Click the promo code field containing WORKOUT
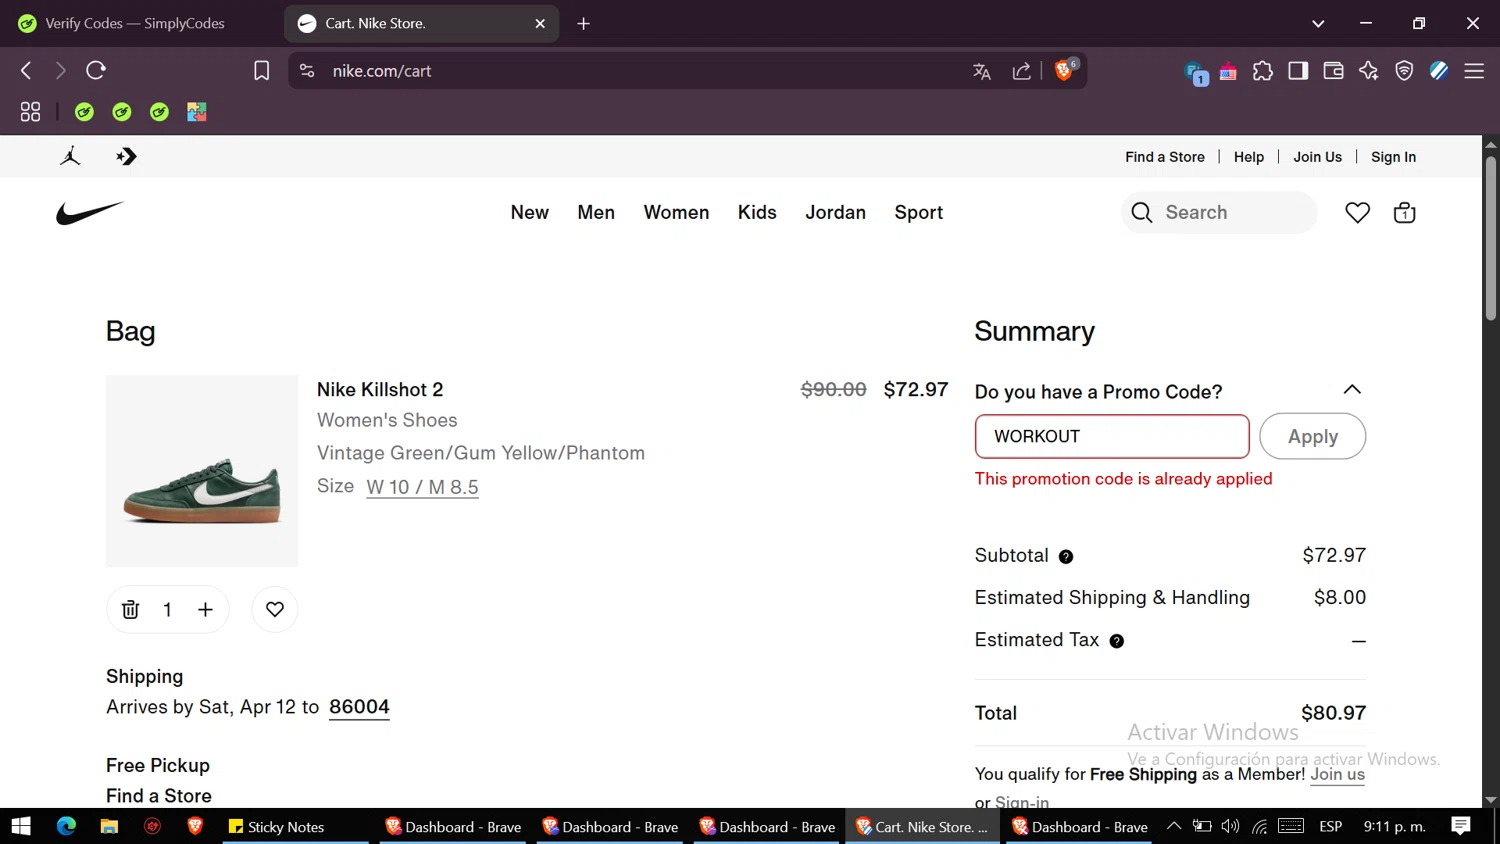Screen dimensions: 1500x844 click(x=1112, y=437)
